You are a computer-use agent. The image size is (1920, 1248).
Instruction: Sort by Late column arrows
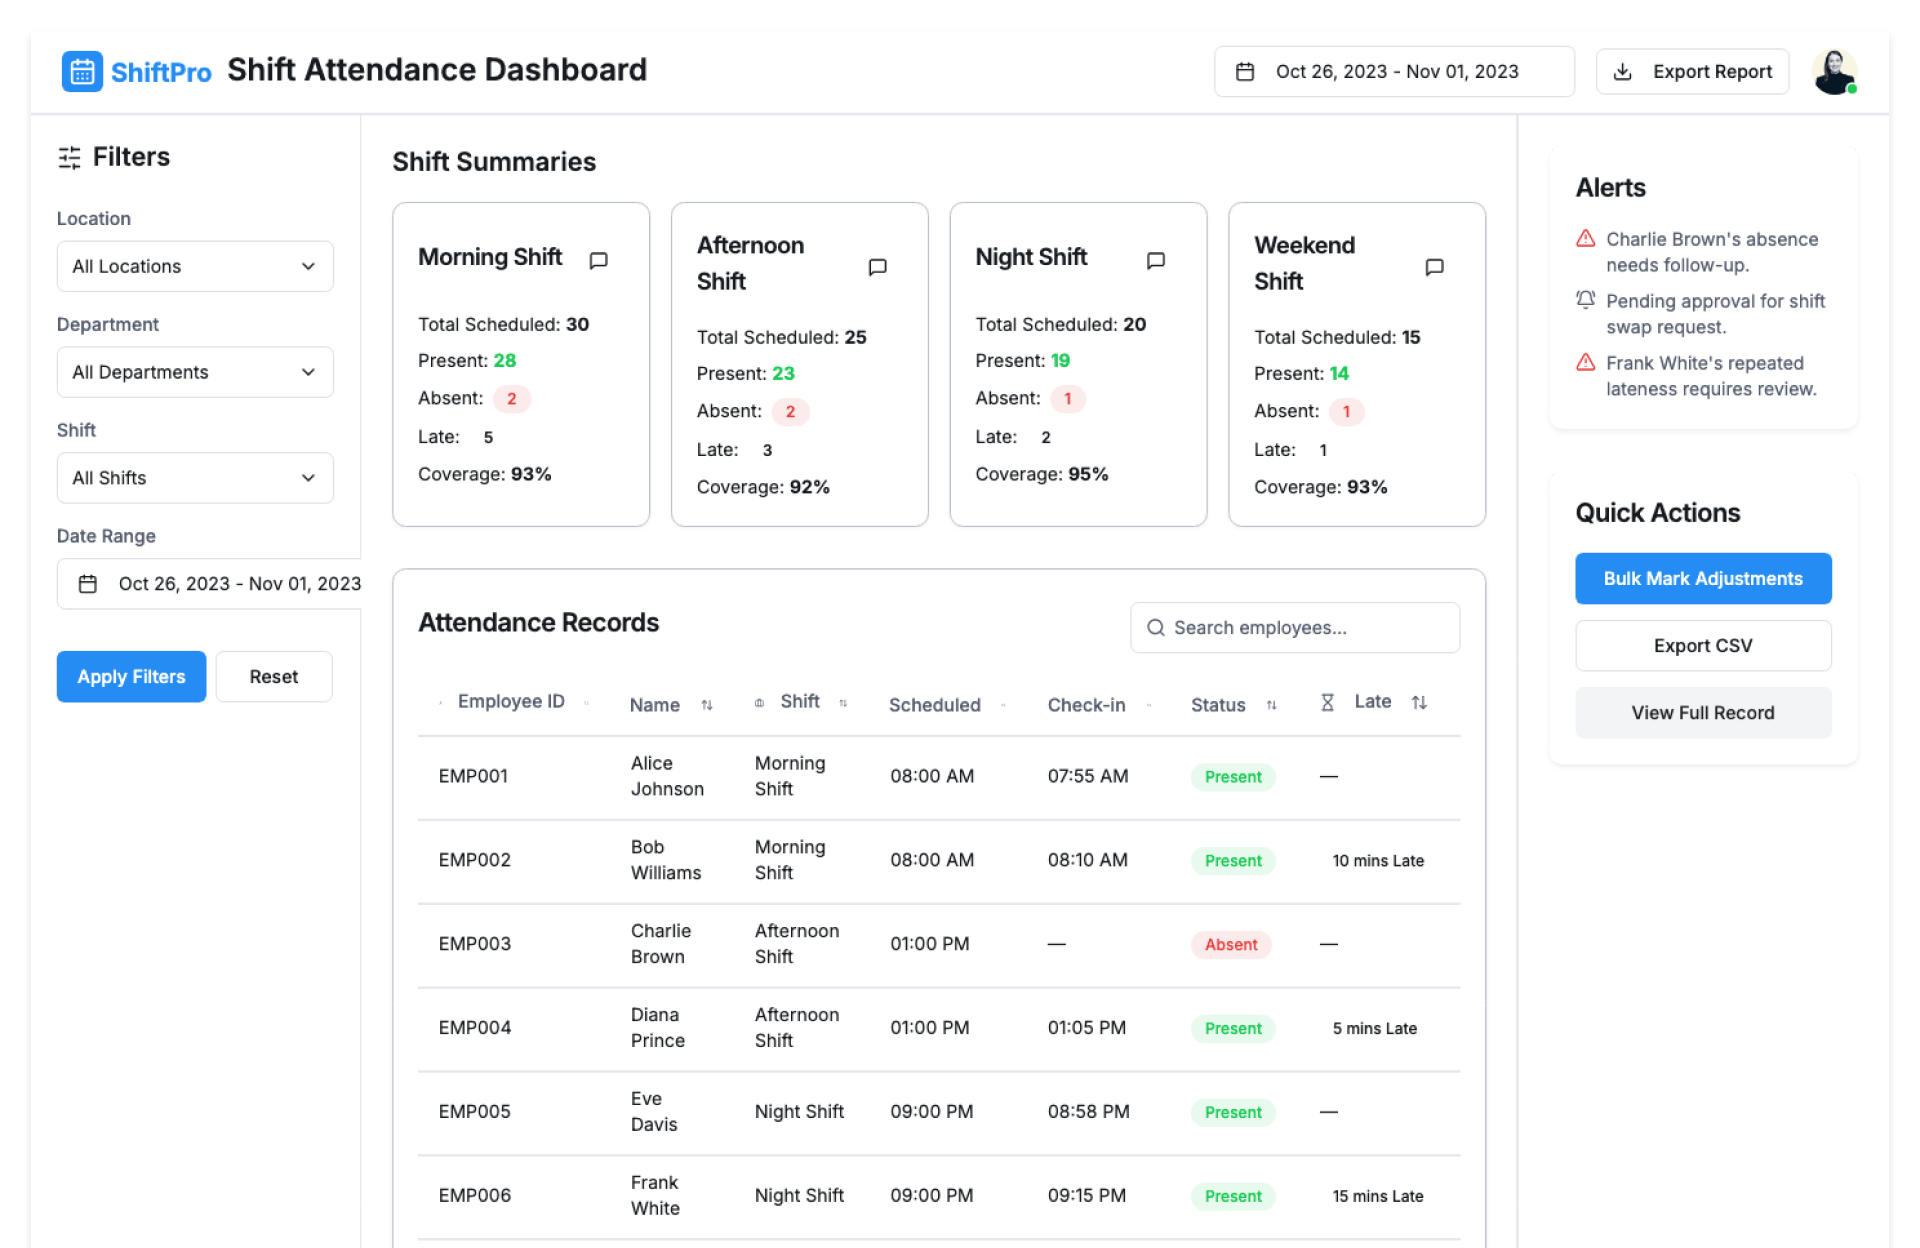click(1419, 702)
